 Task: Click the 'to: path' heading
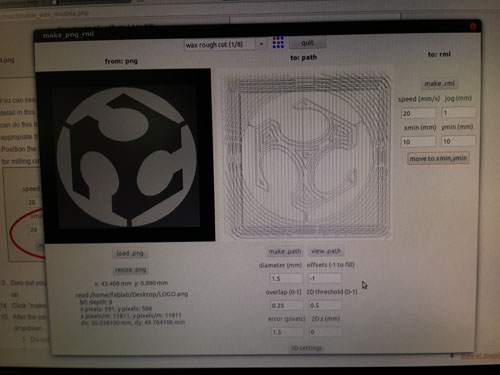coord(303,58)
